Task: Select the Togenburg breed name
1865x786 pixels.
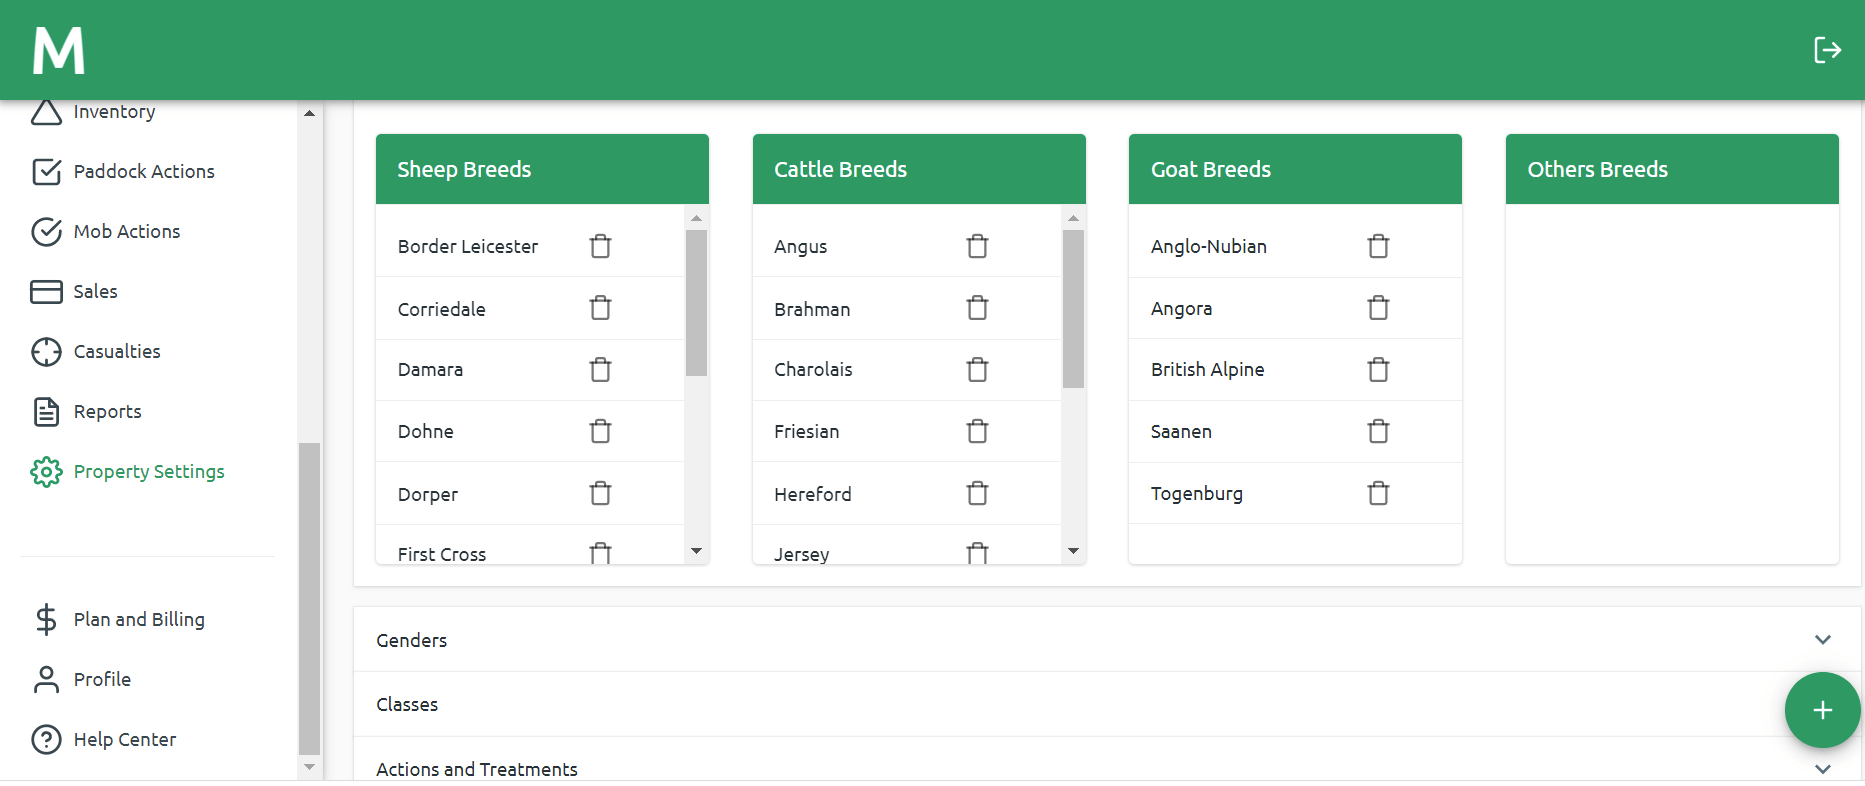Action: coord(1196,493)
